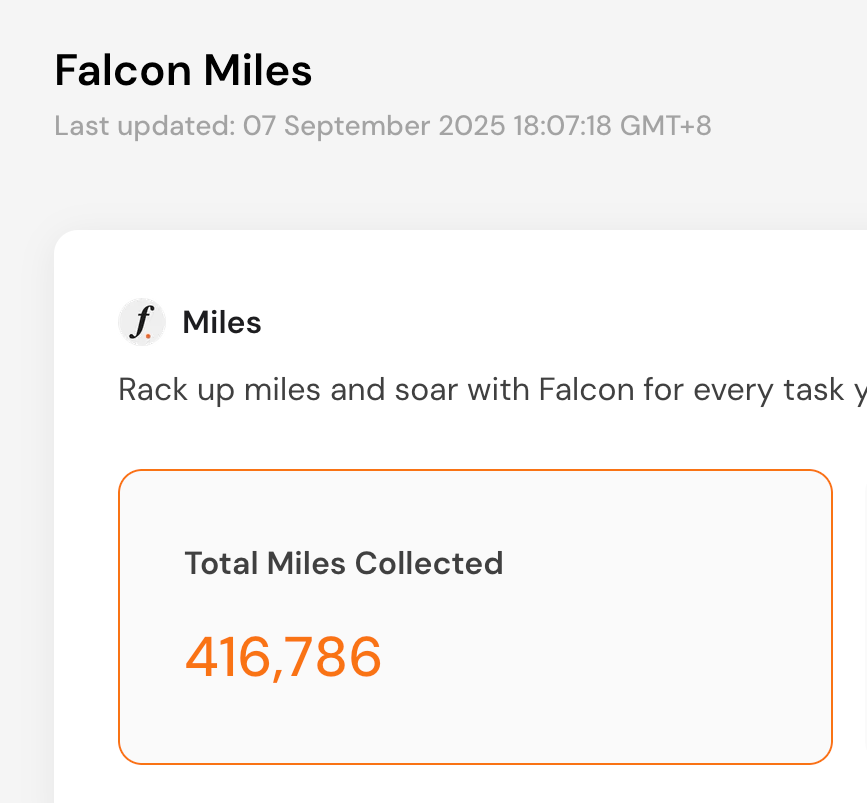Click the word September in the timestamp

pos(357,126)
